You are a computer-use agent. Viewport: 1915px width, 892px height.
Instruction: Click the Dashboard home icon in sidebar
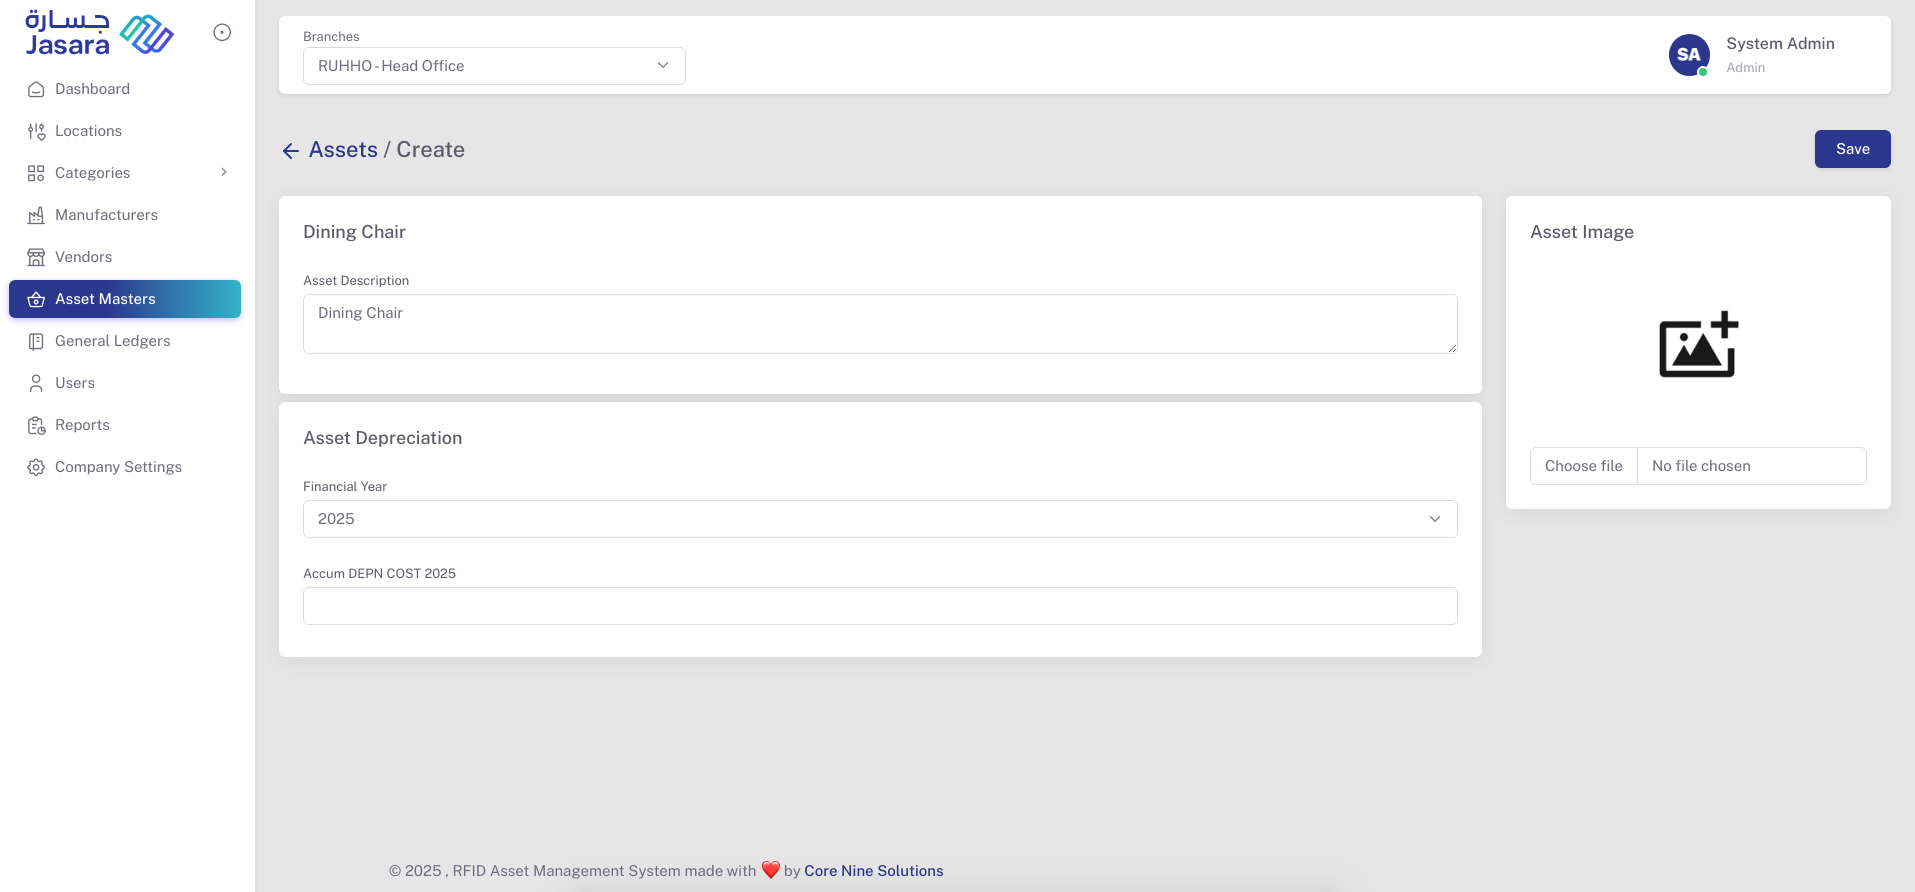(36, 89)
